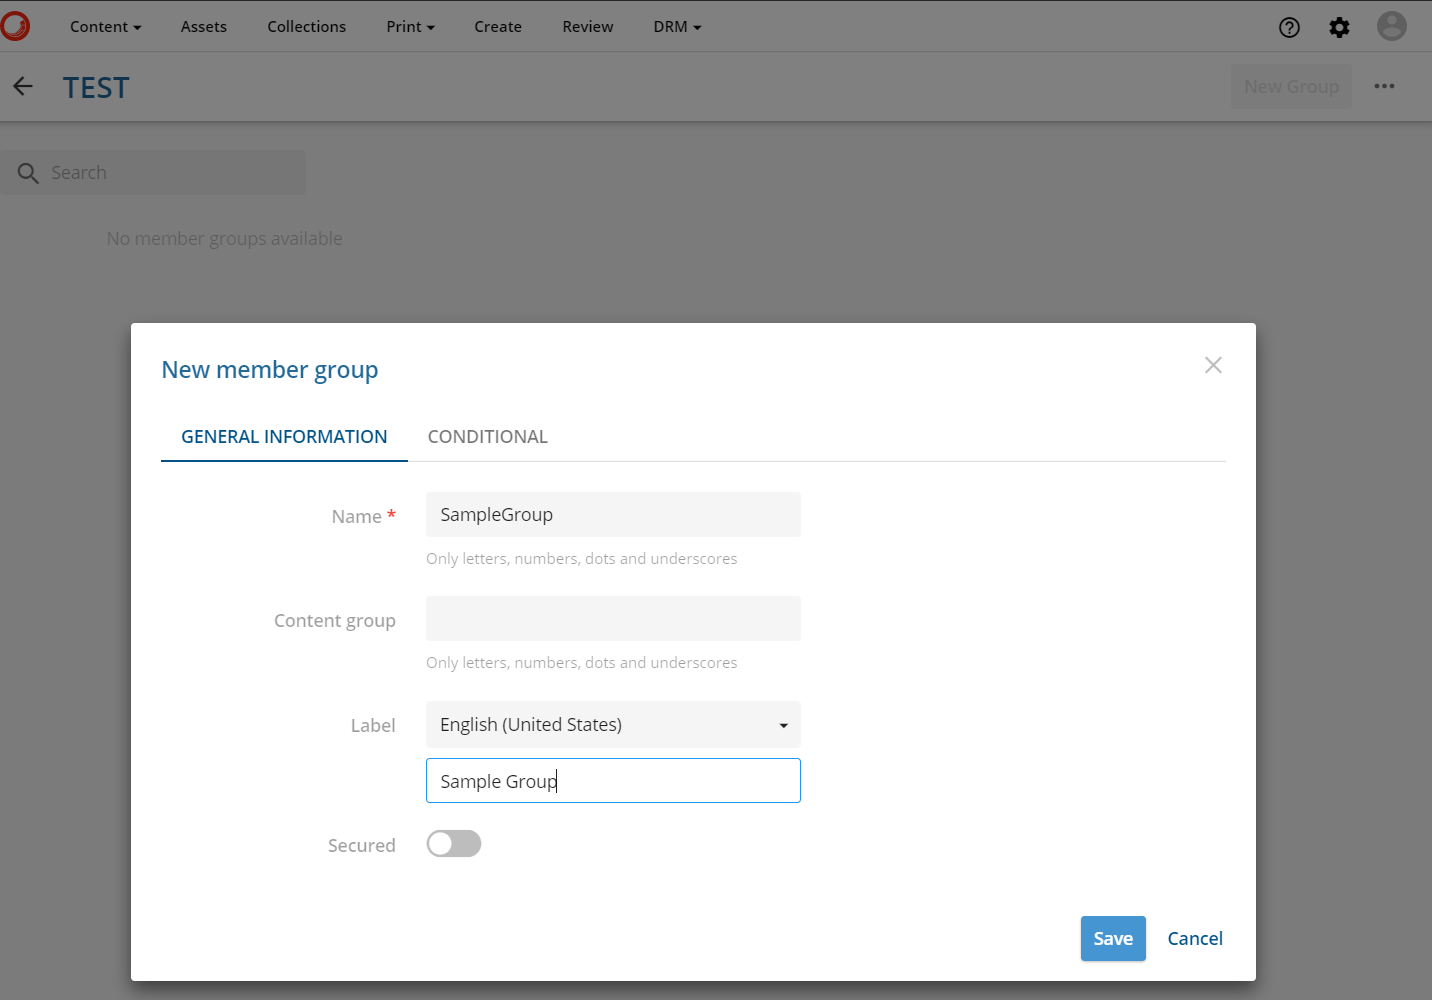Click the 'No member groups available' text
Screen dimensions: 1432x1000
coord(225,239)
